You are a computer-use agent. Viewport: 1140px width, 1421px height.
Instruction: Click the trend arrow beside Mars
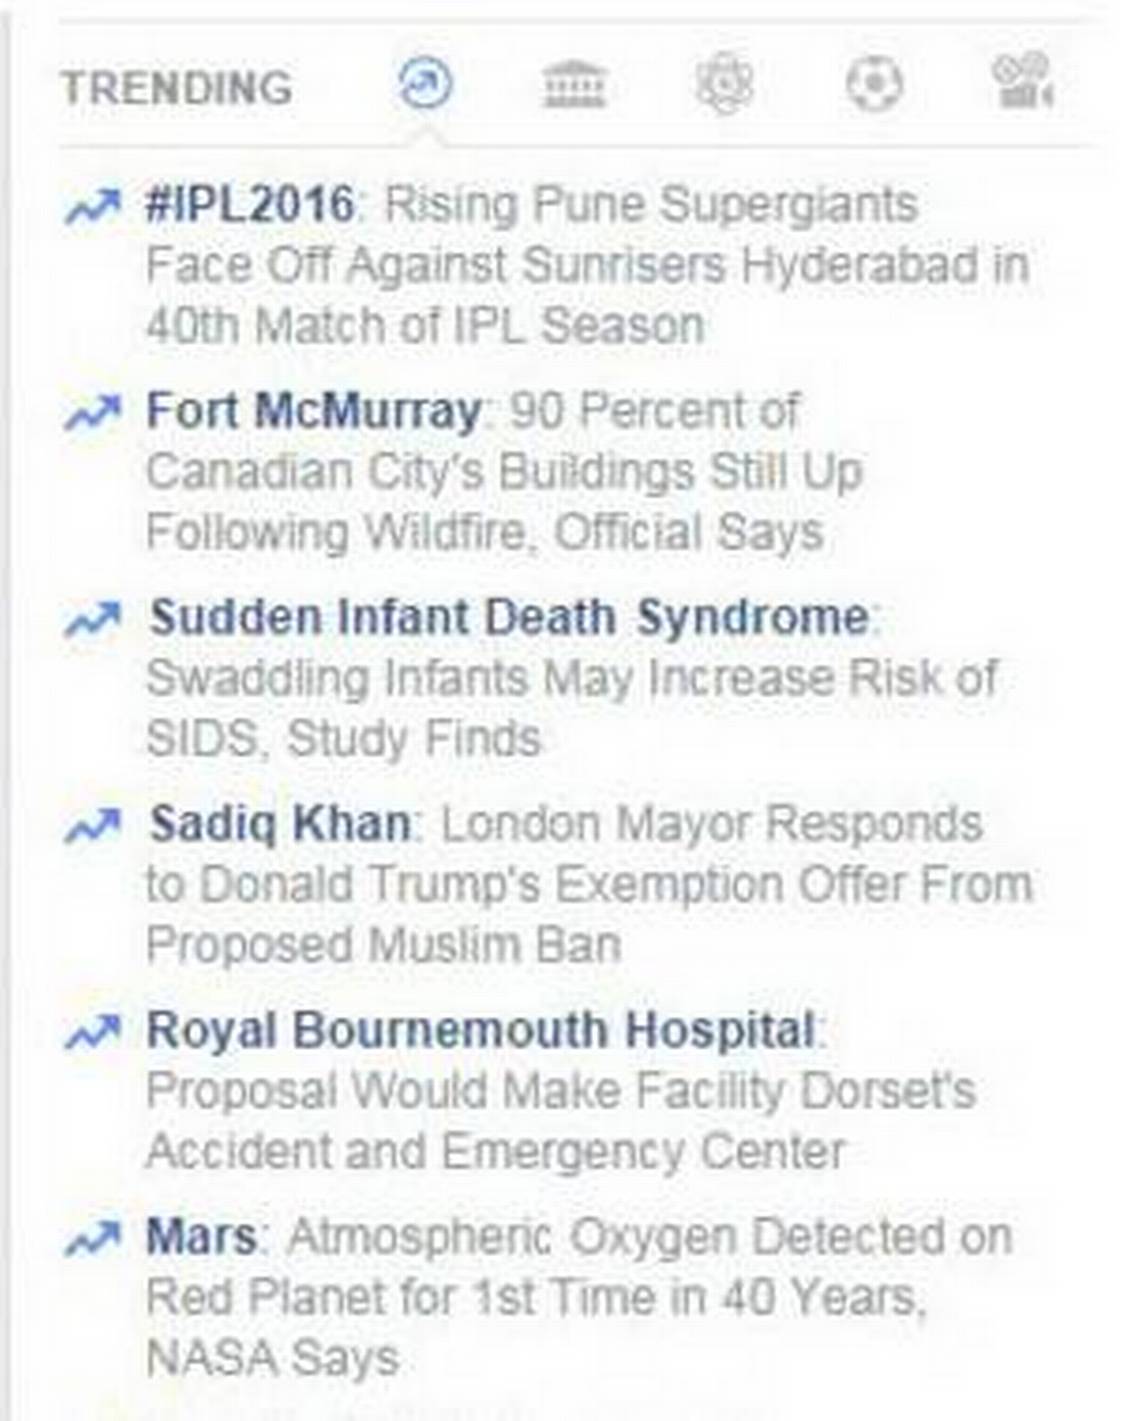(x=92, y=1238)
